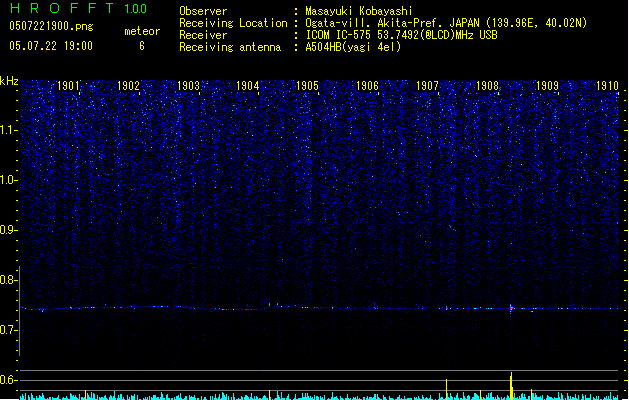The width and height of the screenshot is (629, 400).
Task: Click the kHz axis unit label
Action: pos(9,81)
